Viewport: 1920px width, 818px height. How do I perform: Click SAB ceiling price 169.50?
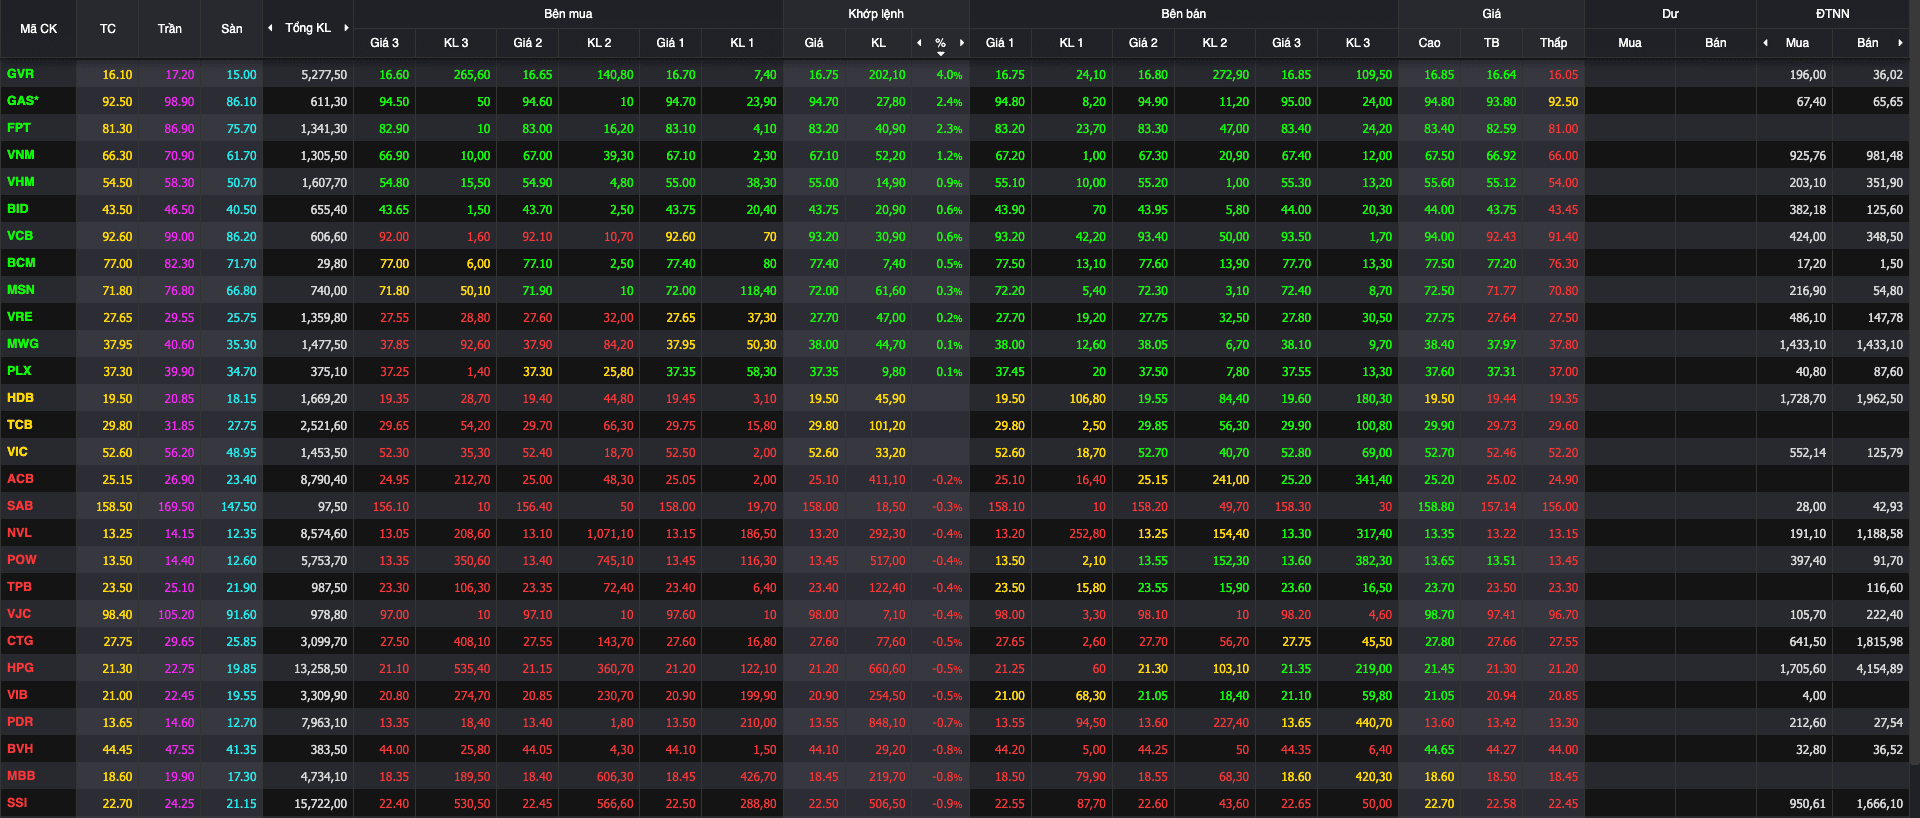tap(176, 507)
